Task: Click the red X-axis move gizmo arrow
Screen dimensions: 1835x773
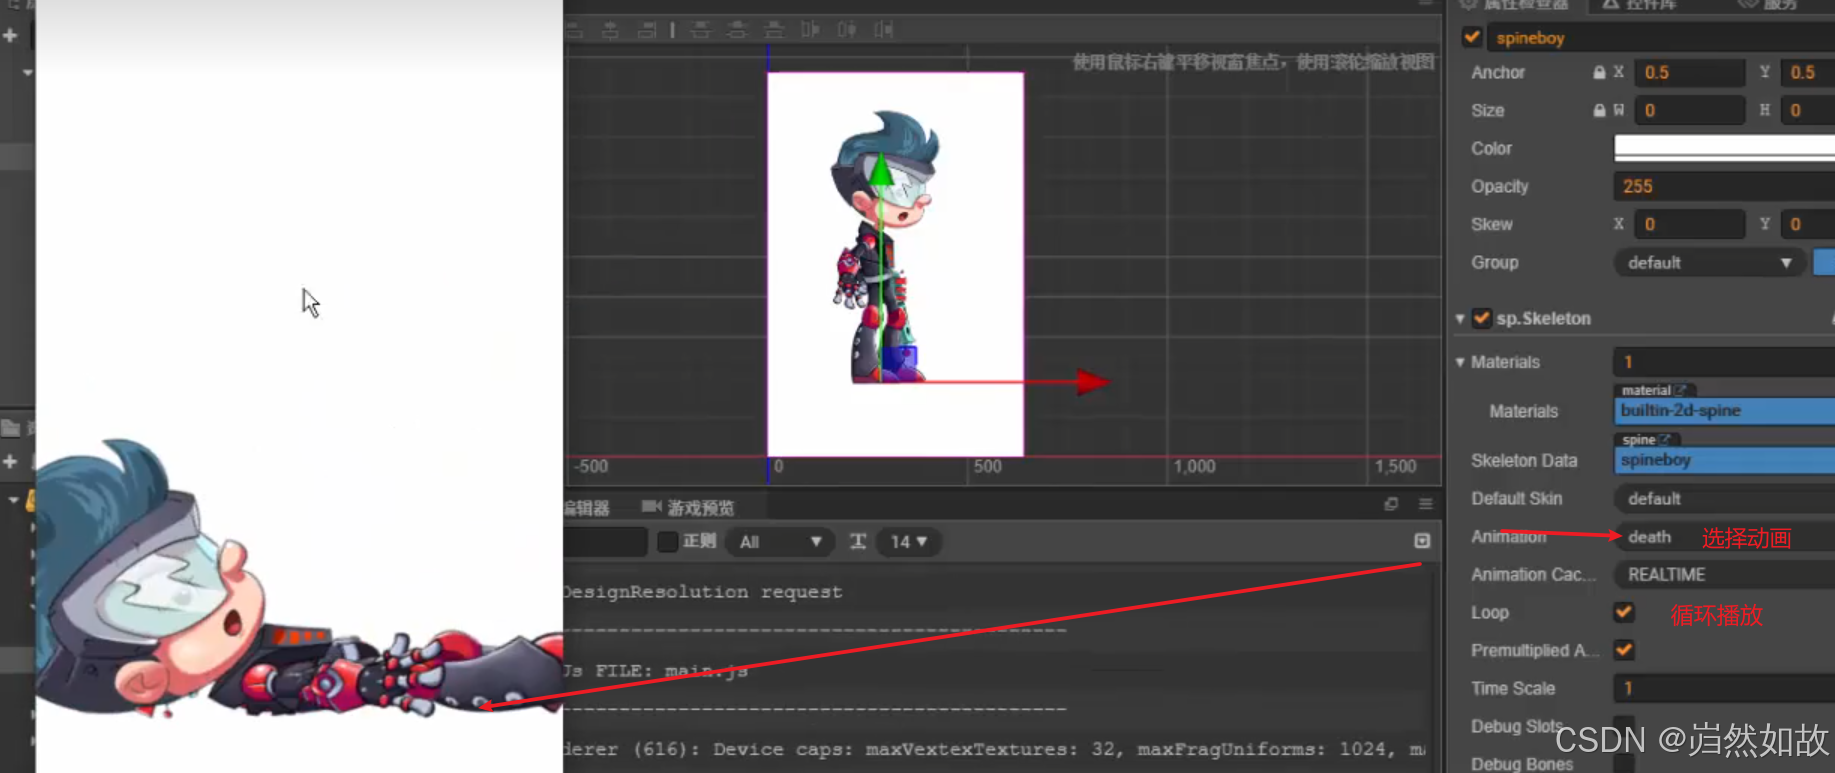Action: tap(1092, 381)
